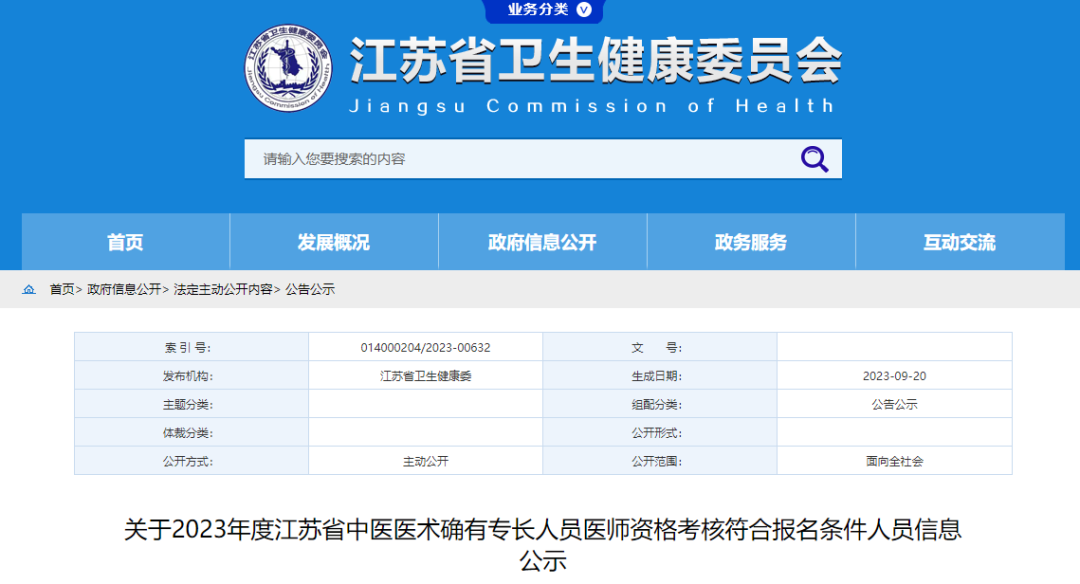The width and height of the screenshot is (1080, 584).
Task: Click the Jiangsu Commission of Health English subtitle
Action: click(x=592, y=106)
